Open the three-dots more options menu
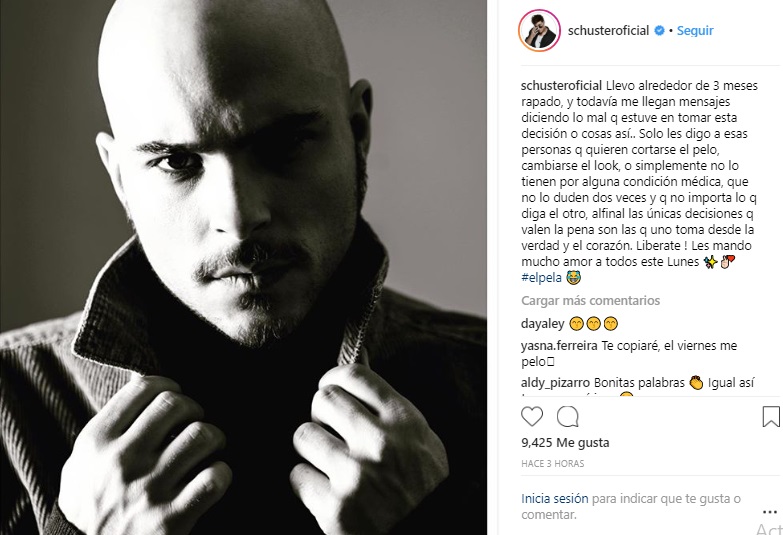This screenshot has width=783, height=535. (770, 512)
